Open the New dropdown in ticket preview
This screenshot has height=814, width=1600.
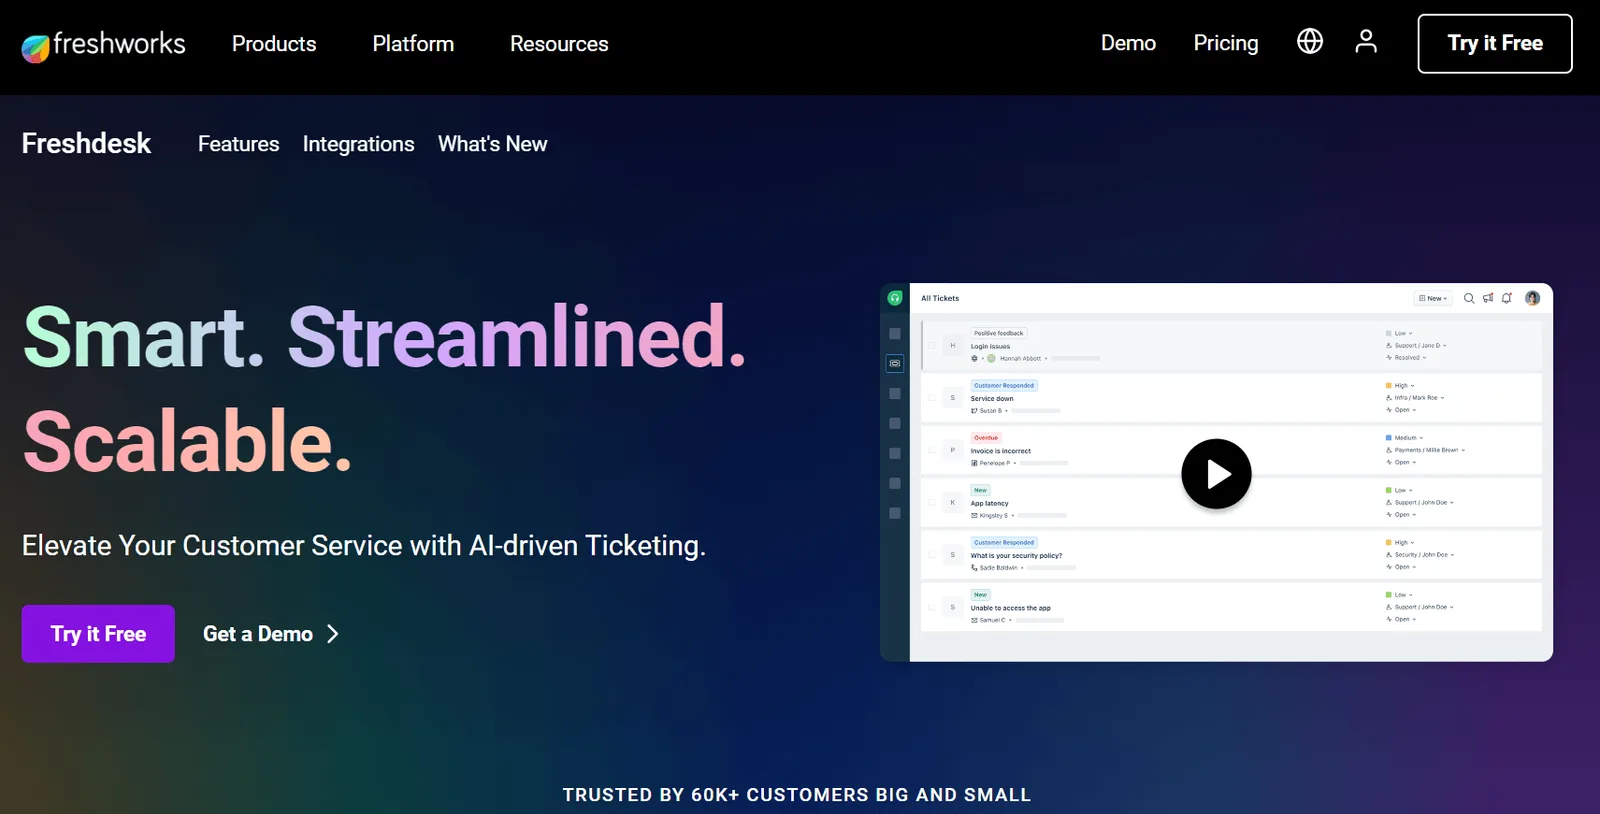click(1433, 298)
